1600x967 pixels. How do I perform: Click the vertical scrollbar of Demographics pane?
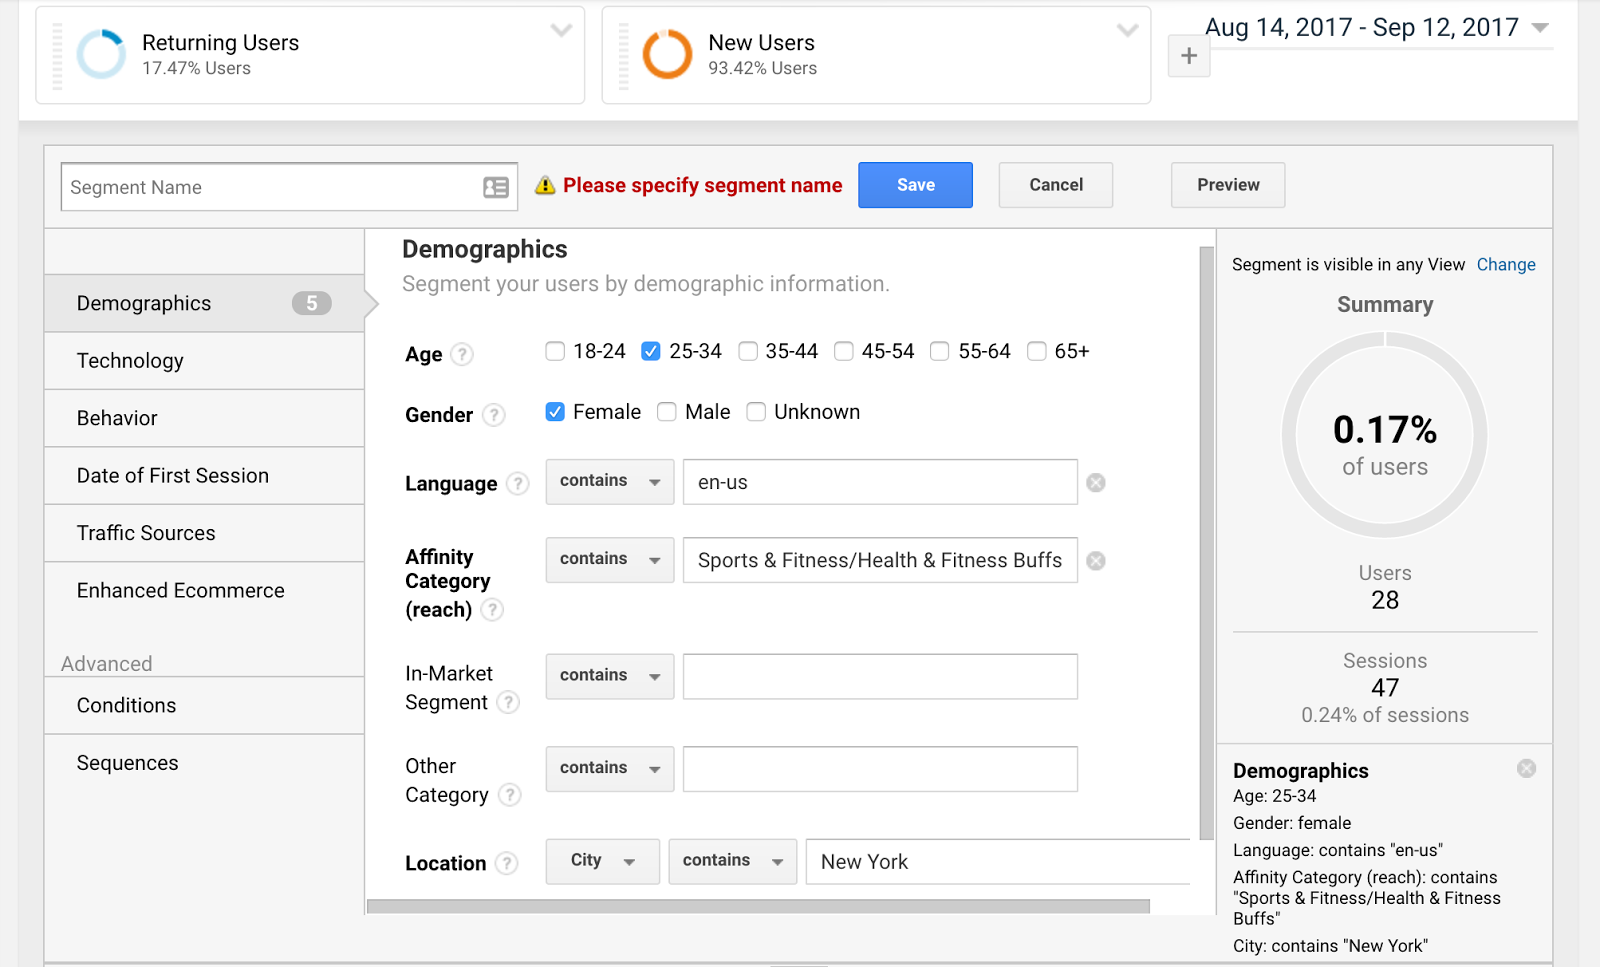[x=1207, y=543]
